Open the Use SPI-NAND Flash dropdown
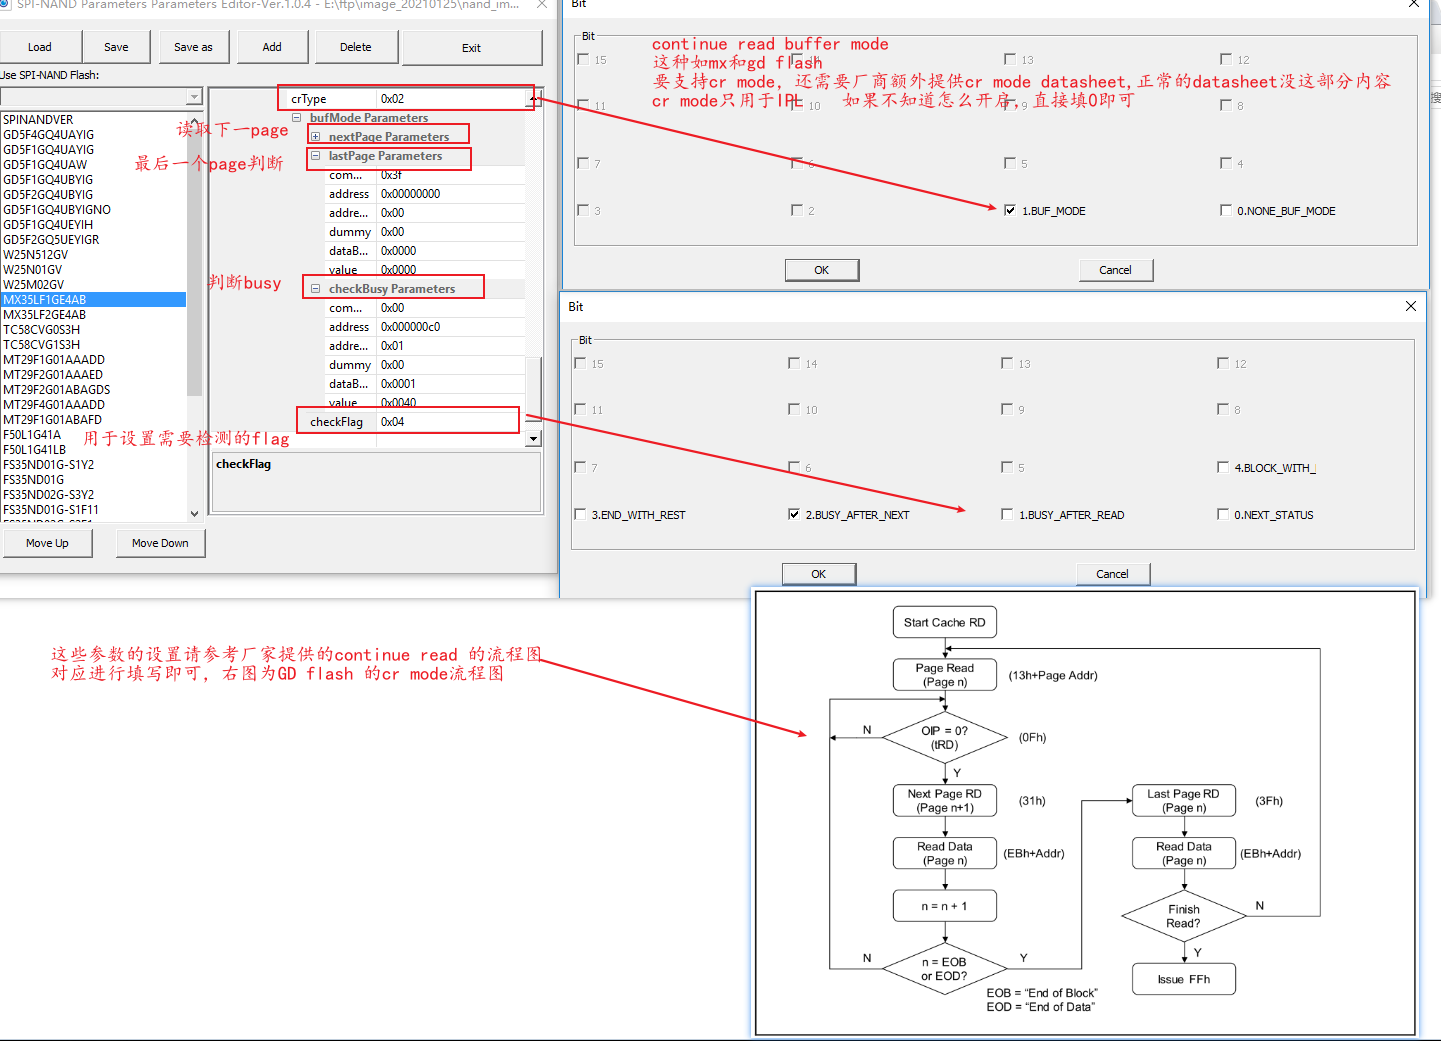Screen dimensions: 1441x1041 [x=194, y=97]
